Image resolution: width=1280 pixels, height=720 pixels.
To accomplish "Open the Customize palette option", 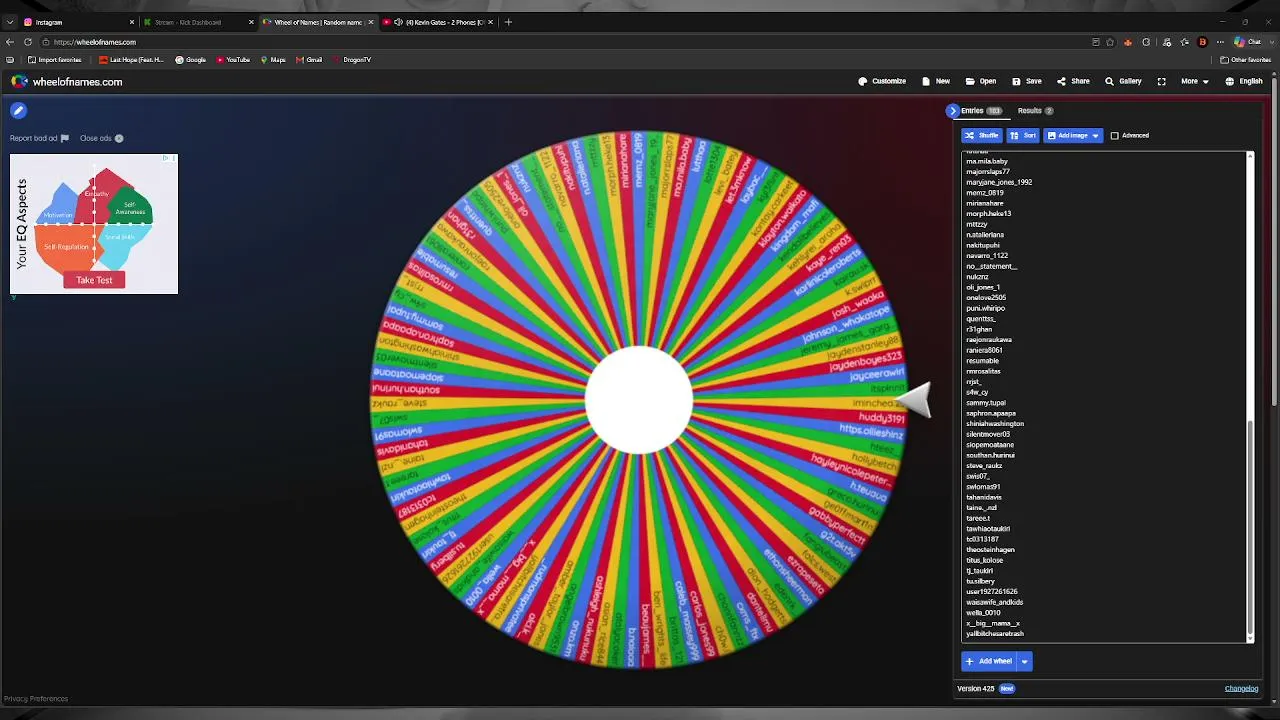I will tap(882, 81).
